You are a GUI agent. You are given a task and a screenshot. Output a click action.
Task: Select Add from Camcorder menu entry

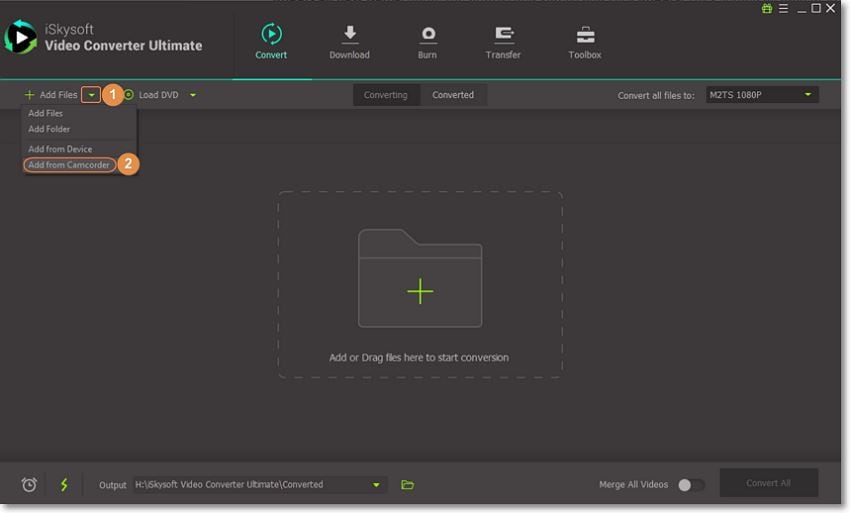tap(69, 164)
